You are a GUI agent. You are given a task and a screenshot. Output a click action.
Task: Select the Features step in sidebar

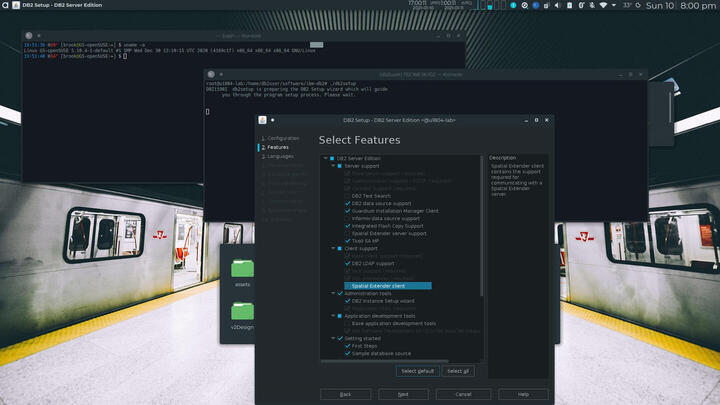click(x=275, y=147)
